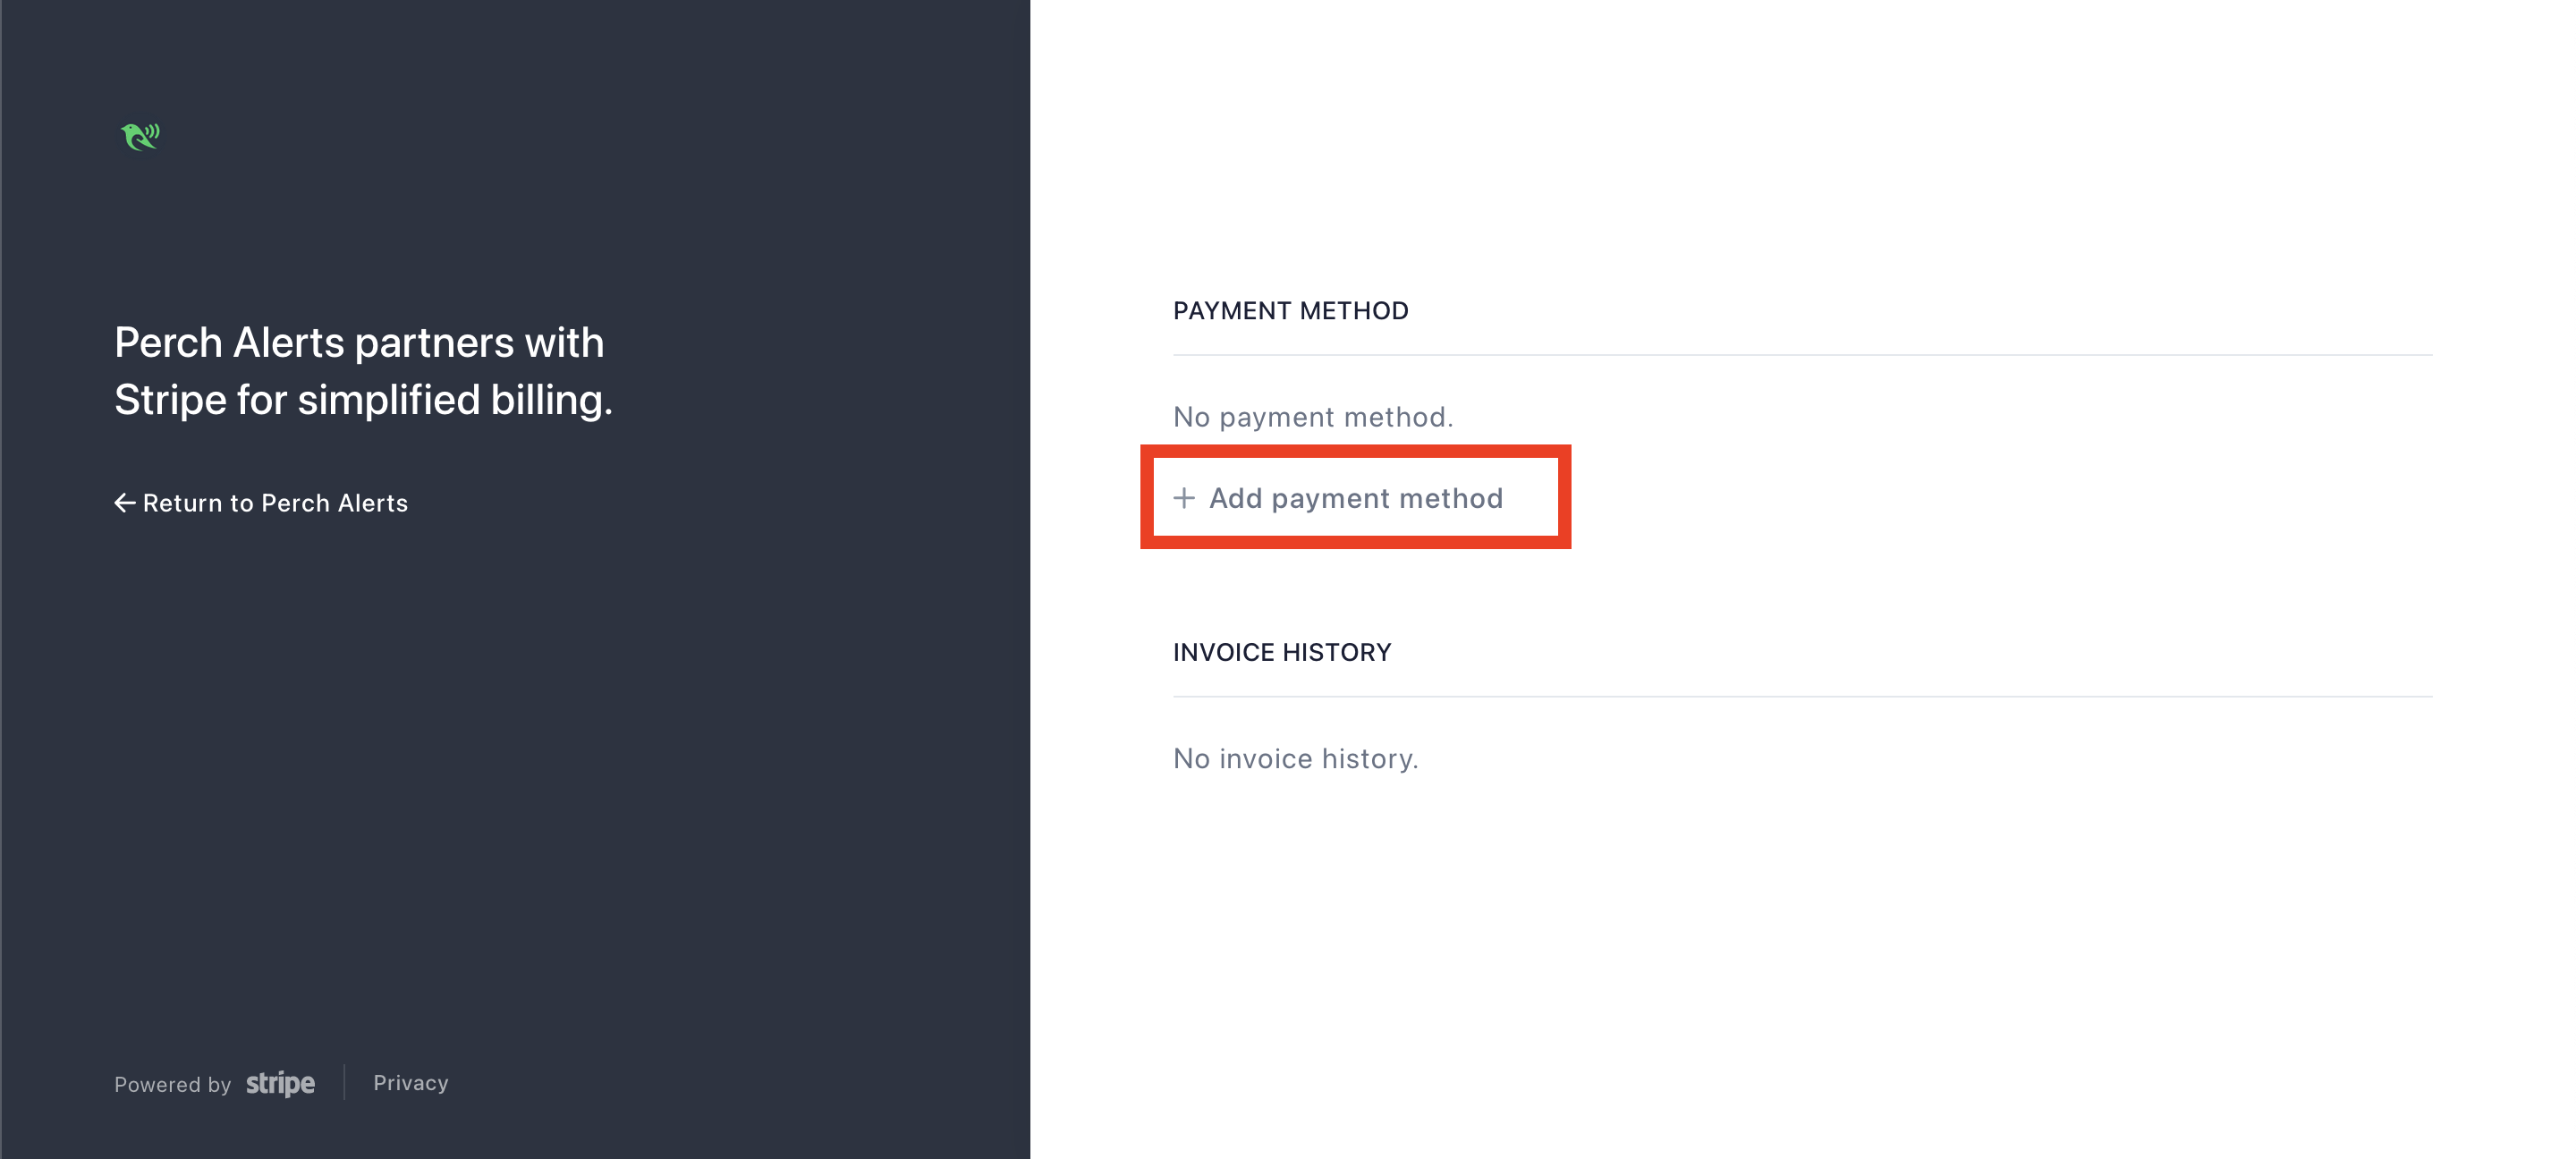Select the INVOICE HISTORY section heading
Image resolution: width=2576 pixels, height=1159 pixels.
(x=1281, y=653)
